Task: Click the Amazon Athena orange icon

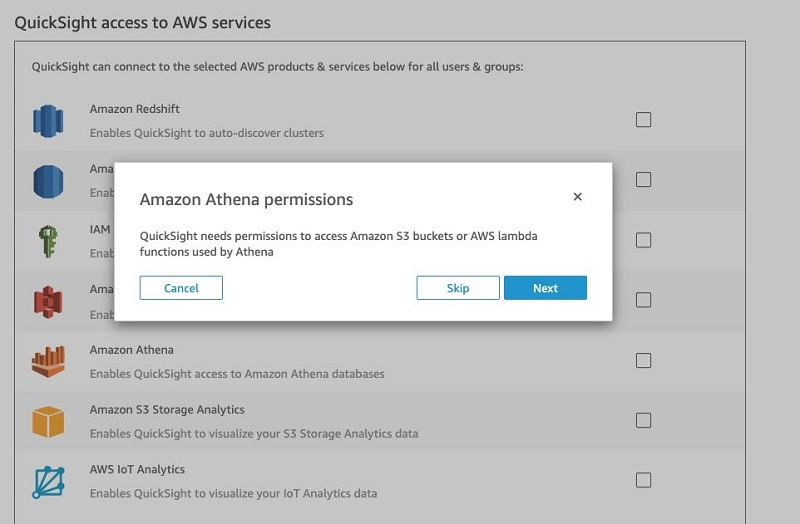Action: point(48,361)
